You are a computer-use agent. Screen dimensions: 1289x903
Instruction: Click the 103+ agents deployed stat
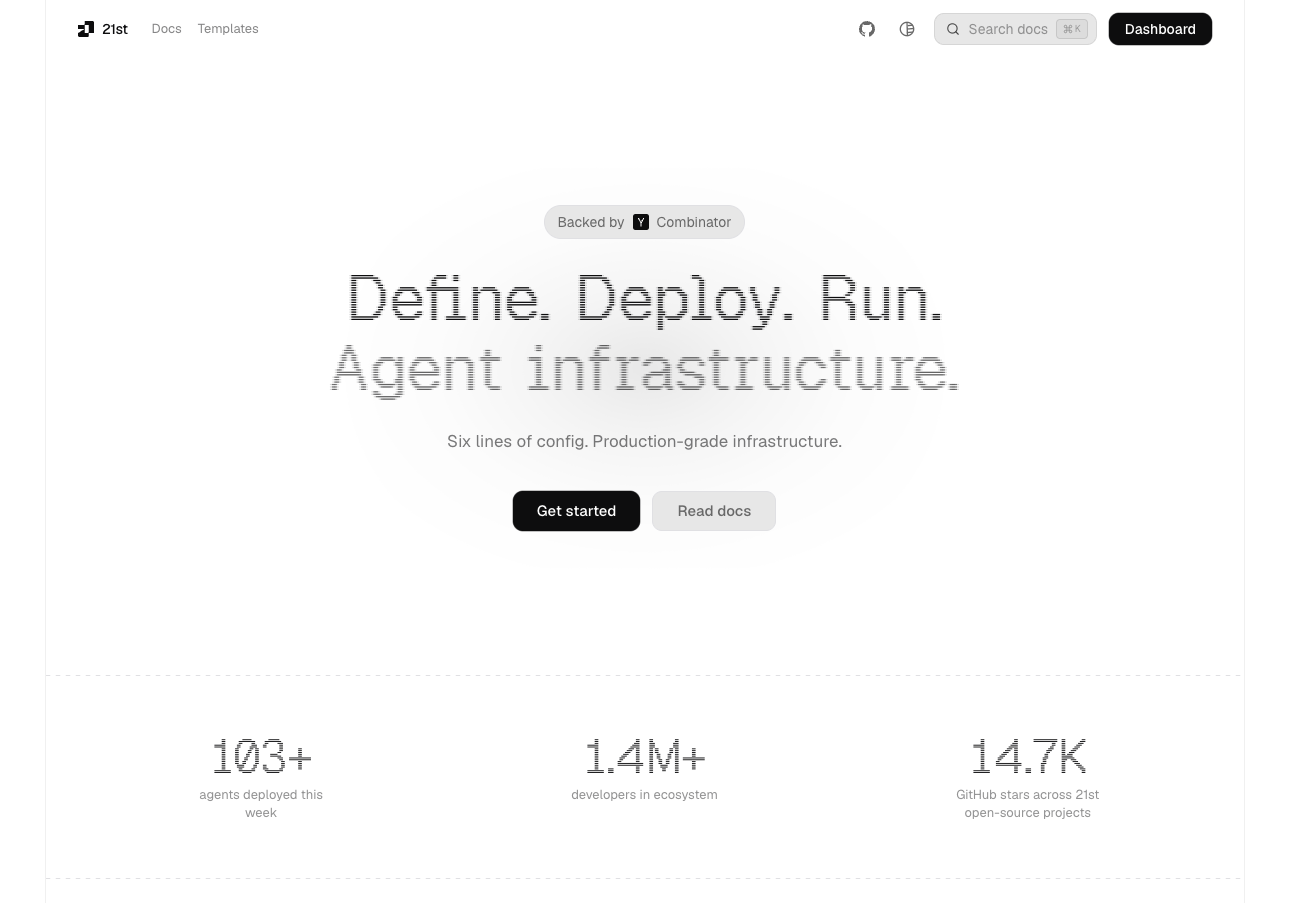[x=261, y=757]
